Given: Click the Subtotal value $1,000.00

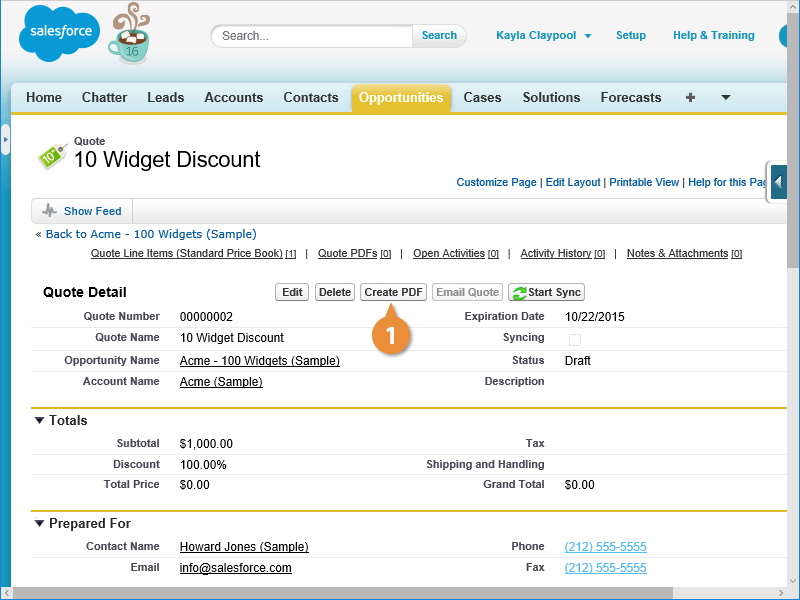Looking at the screenshot, I should coord(206,444).
